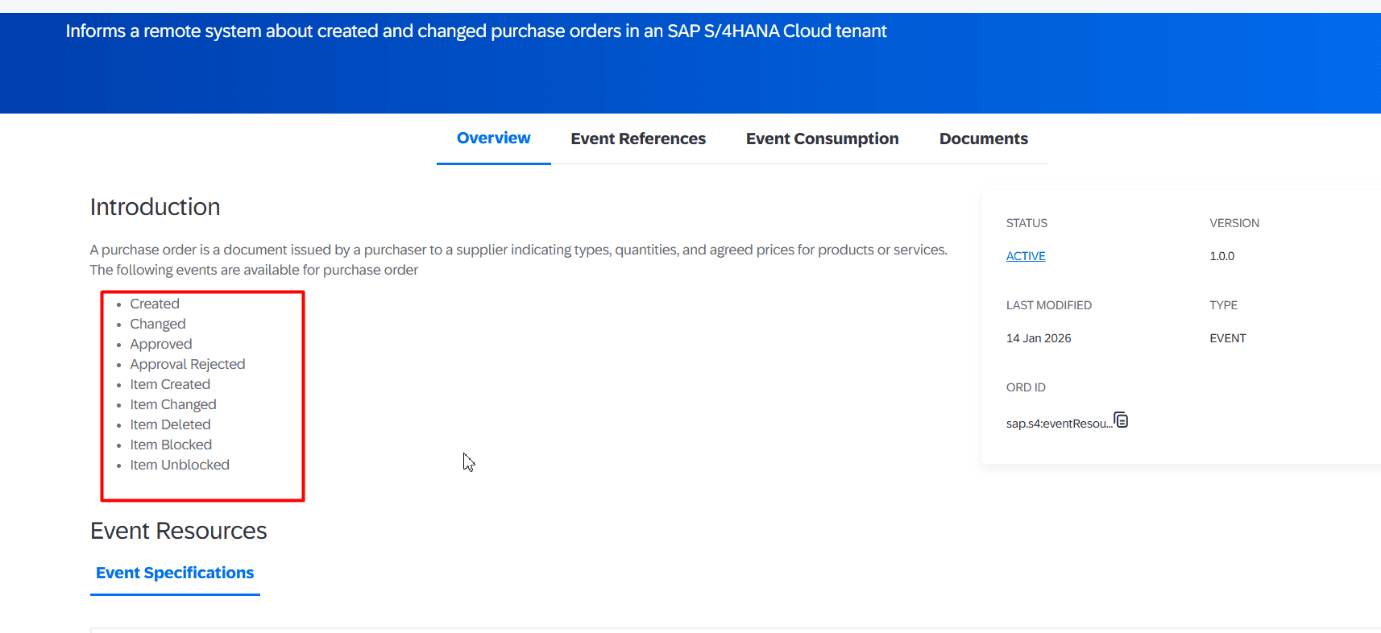Open the Event References tab
The height and width of the screenshot is (633, 1381).
[638, 139]
